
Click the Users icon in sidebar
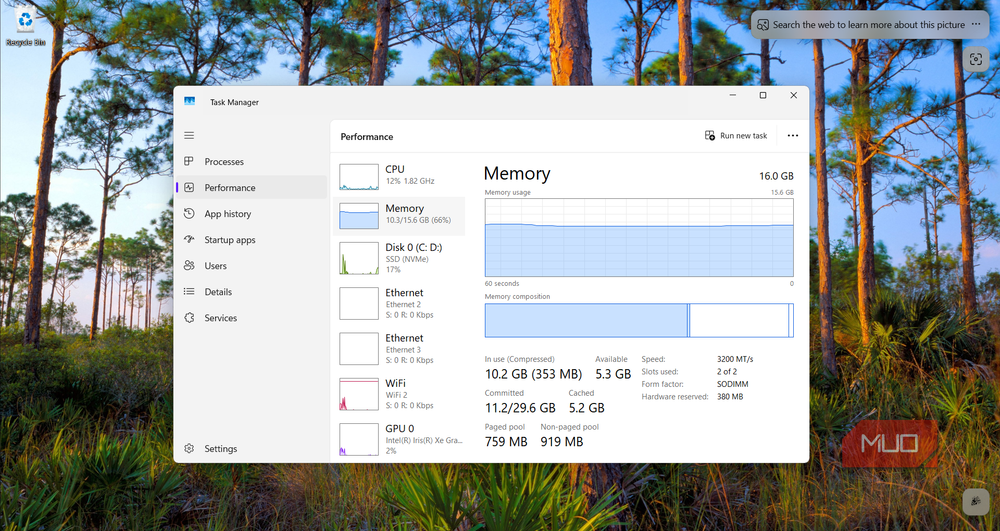pyautogui.click(x=189, y=266)
